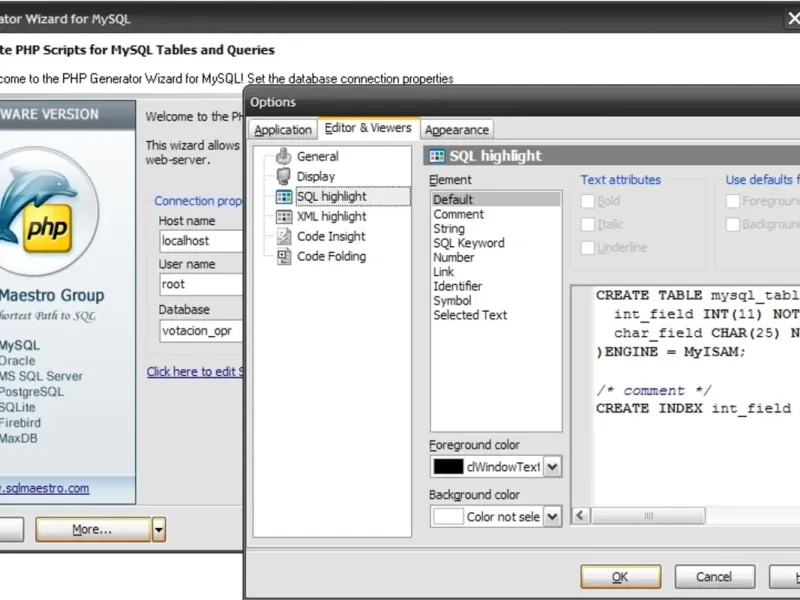Toggle the default Background checkbox

click(x=733, y=224)
